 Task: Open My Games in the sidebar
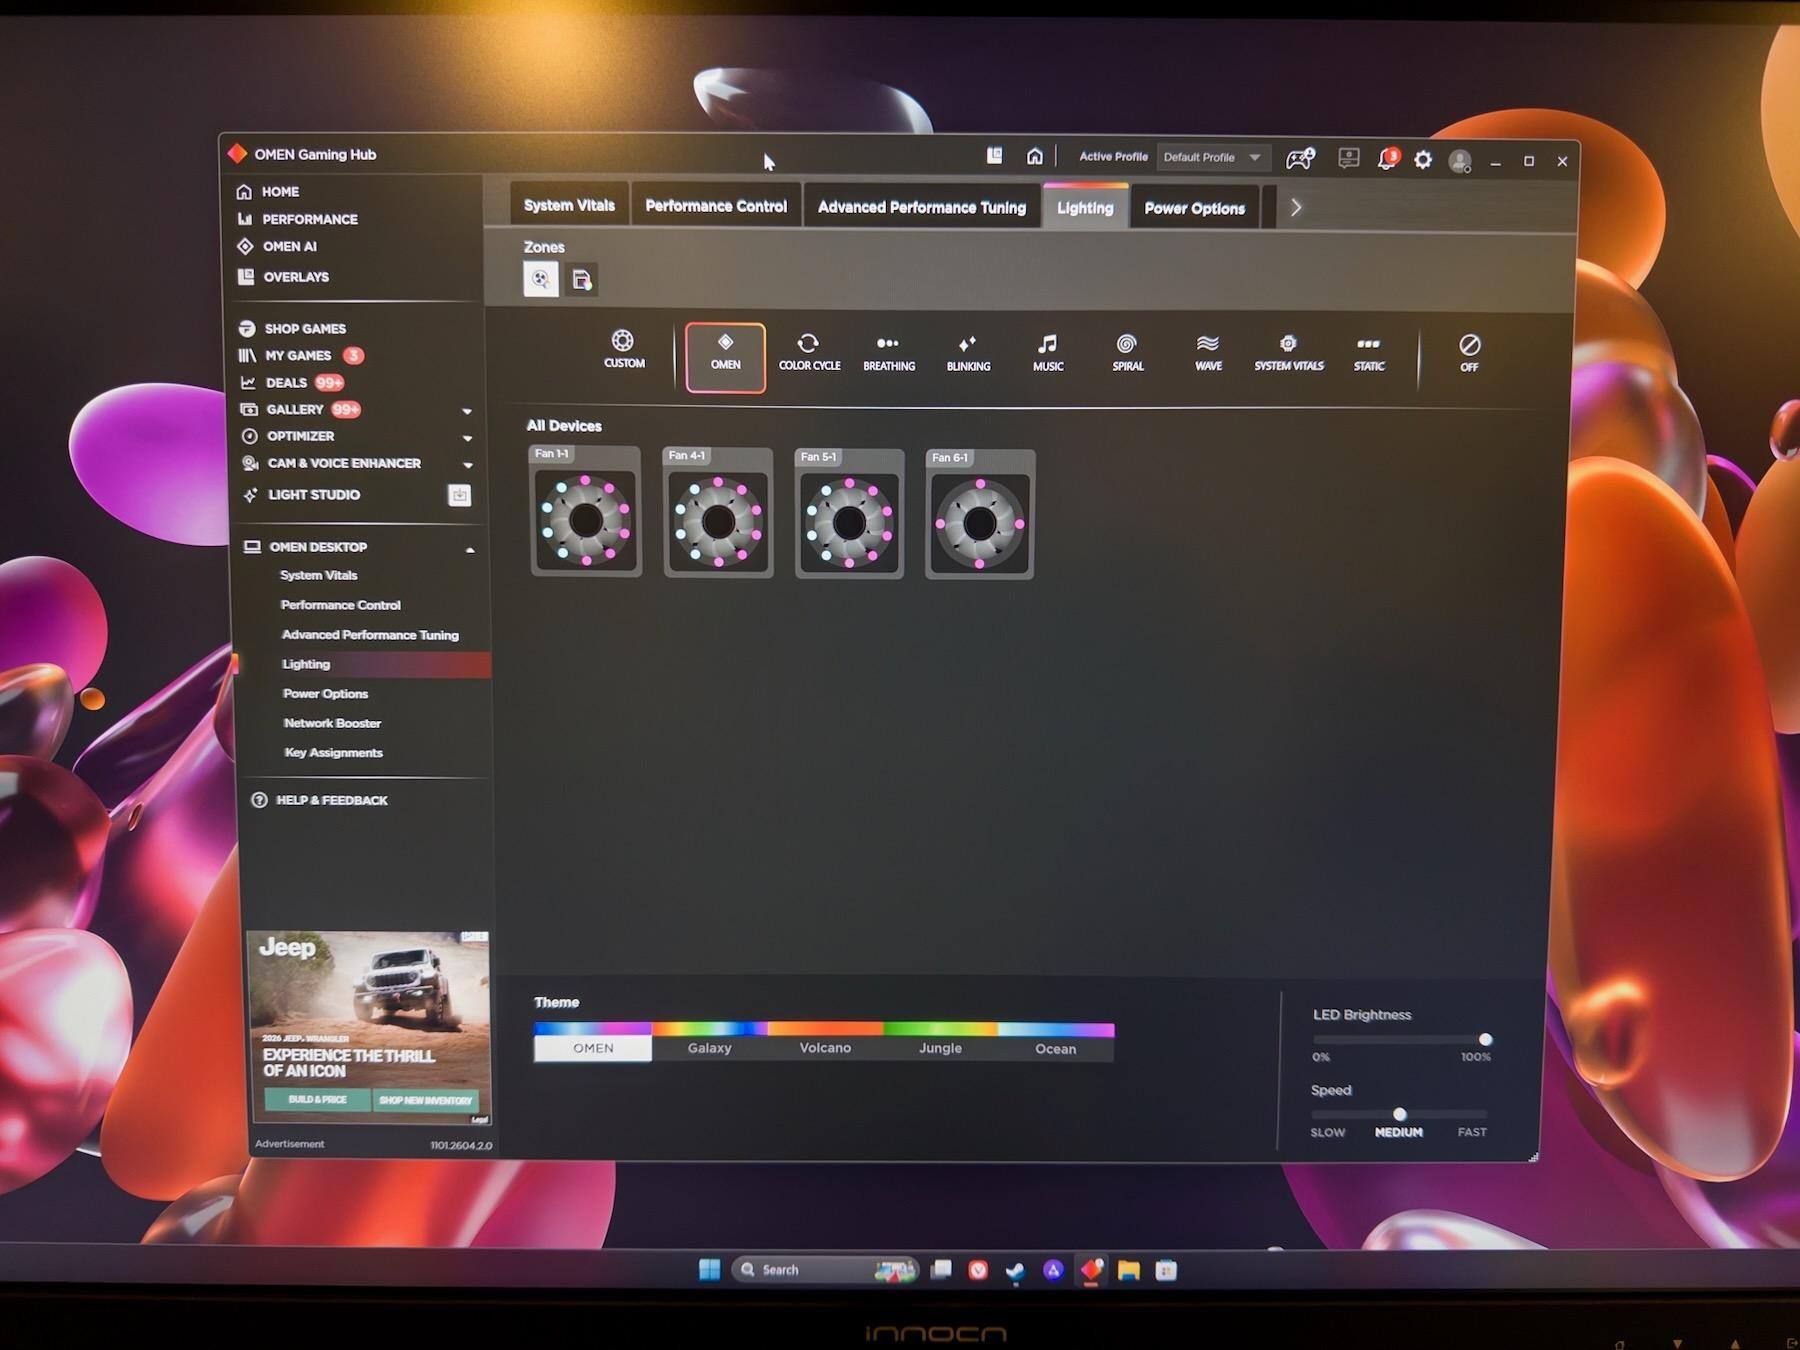[x=300, y=355]
